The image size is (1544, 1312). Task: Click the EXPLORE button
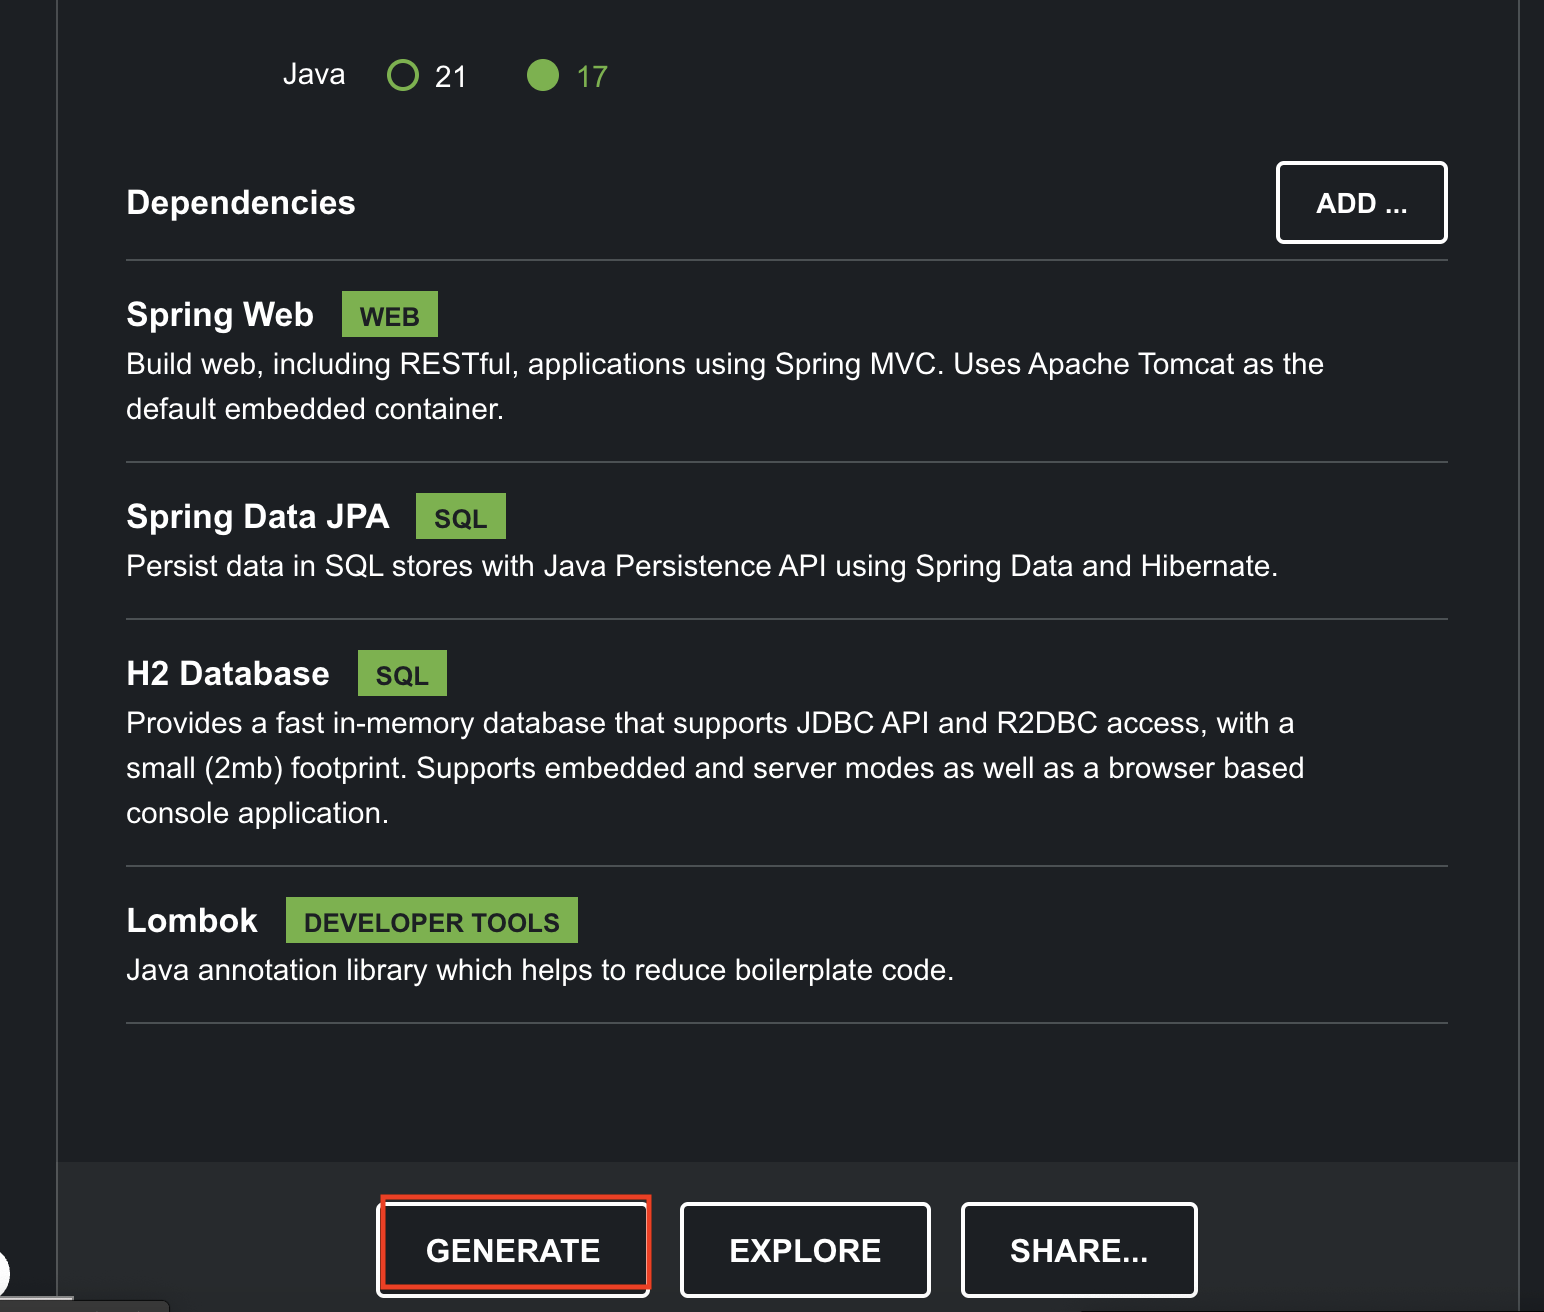(x=805, y=1250)
